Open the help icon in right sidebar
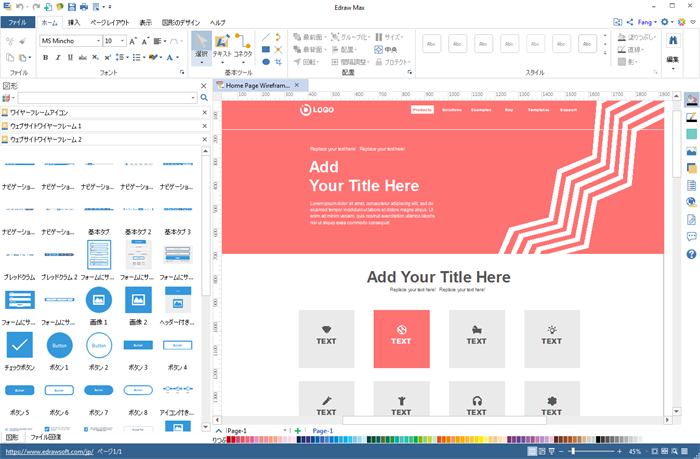700x459 pixels. click(x=691, y=254)
